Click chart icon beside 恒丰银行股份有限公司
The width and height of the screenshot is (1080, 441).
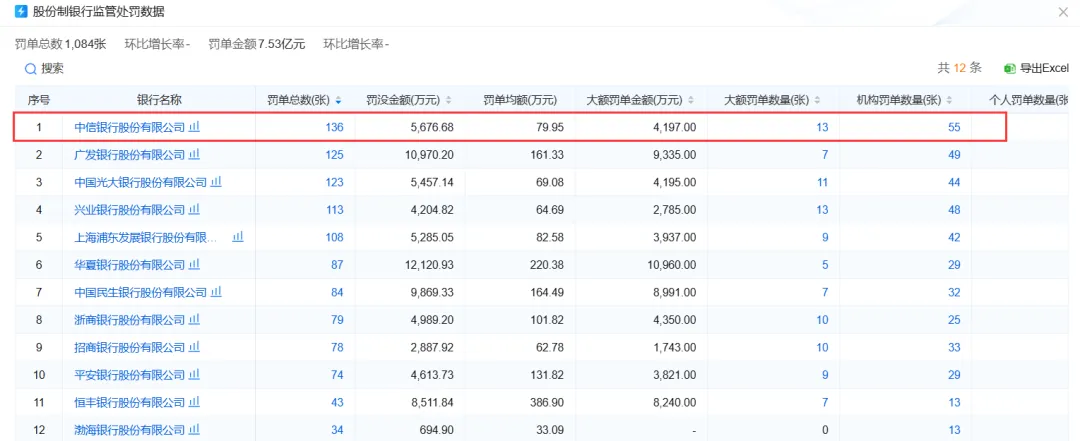[195, 402]
